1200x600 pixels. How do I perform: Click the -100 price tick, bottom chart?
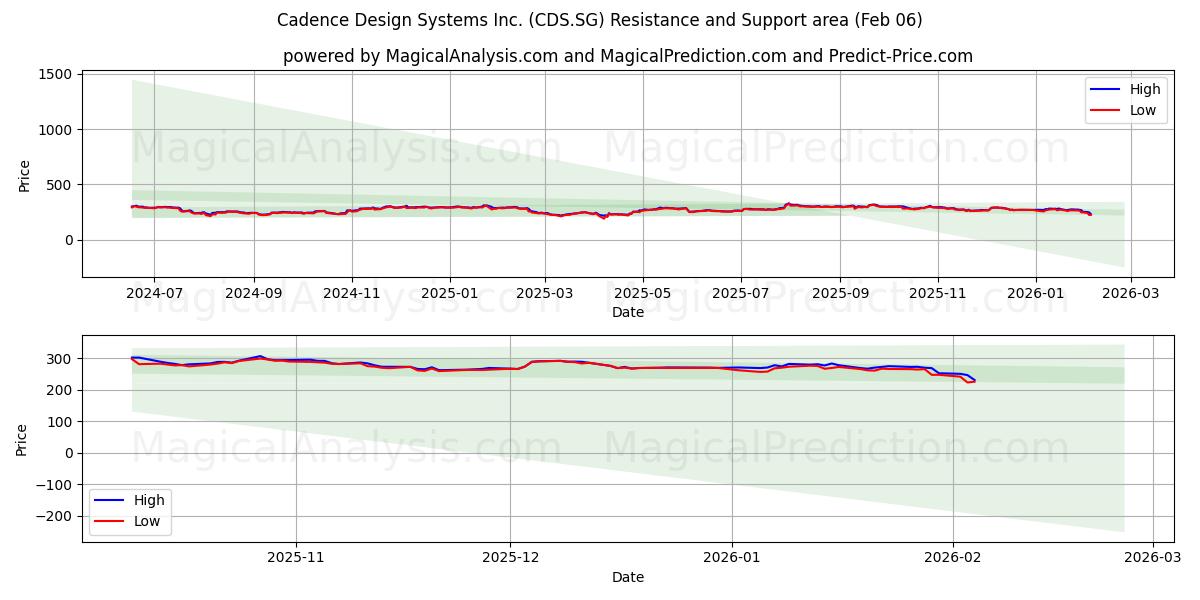click(x=54, y=485)
